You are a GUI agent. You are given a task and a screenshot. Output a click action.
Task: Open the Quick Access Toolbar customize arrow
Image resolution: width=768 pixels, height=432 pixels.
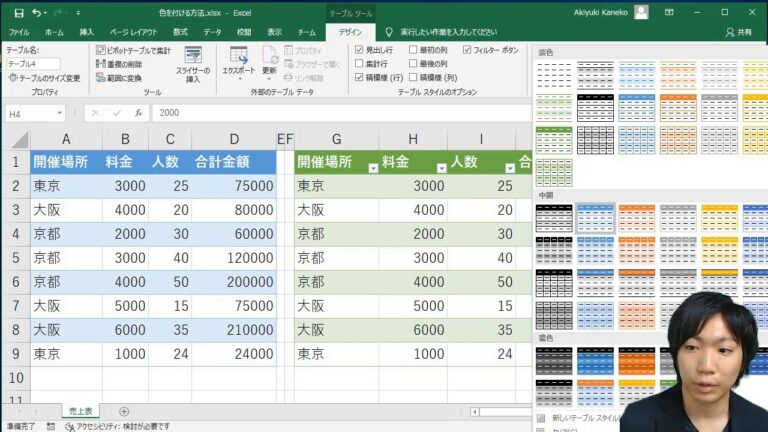pos(78,13)
